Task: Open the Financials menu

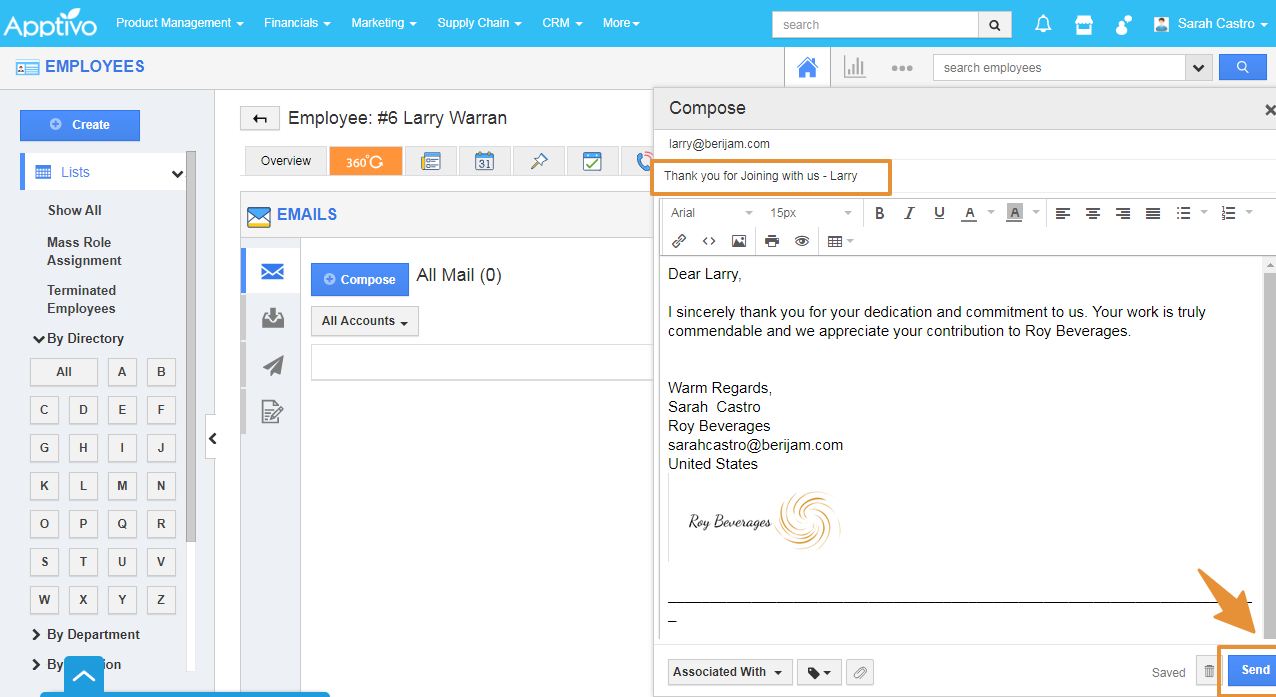Action: [x=297, y=23]
